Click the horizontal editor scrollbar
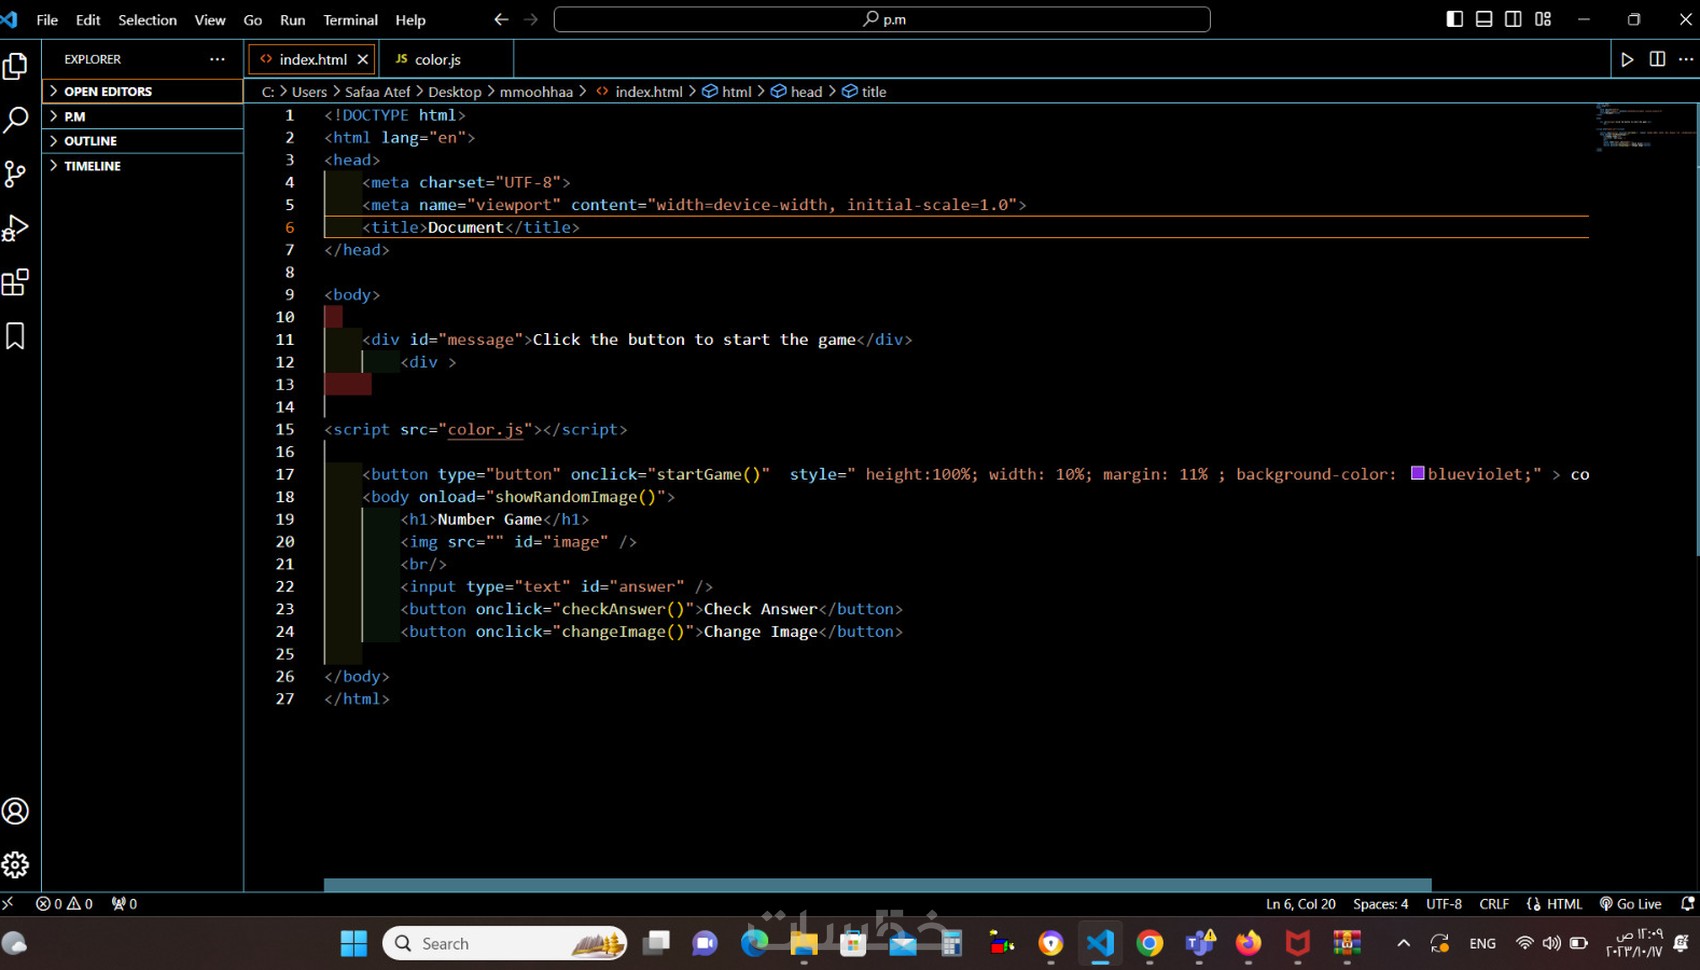Image resolution: width=1700 pixels, height=970 pixels. point(877,885)
